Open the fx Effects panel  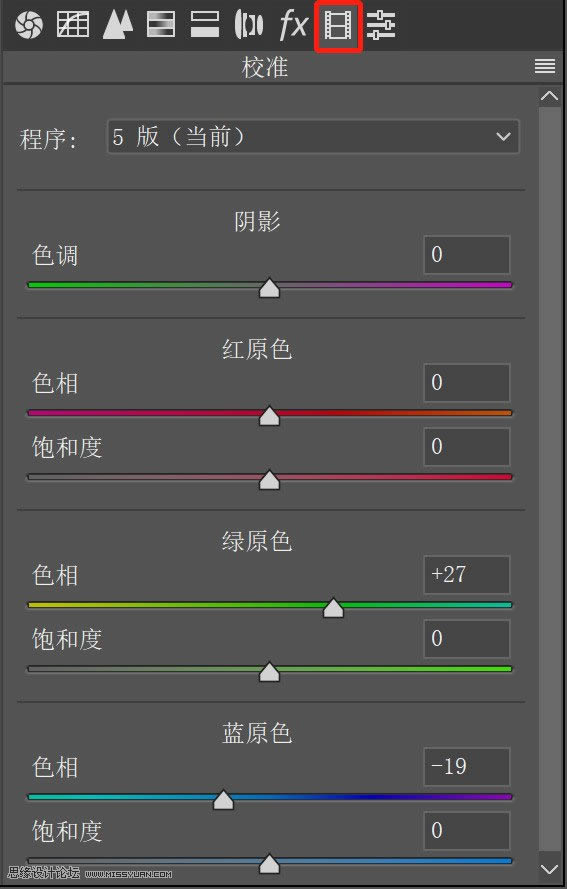click(294, 25)
